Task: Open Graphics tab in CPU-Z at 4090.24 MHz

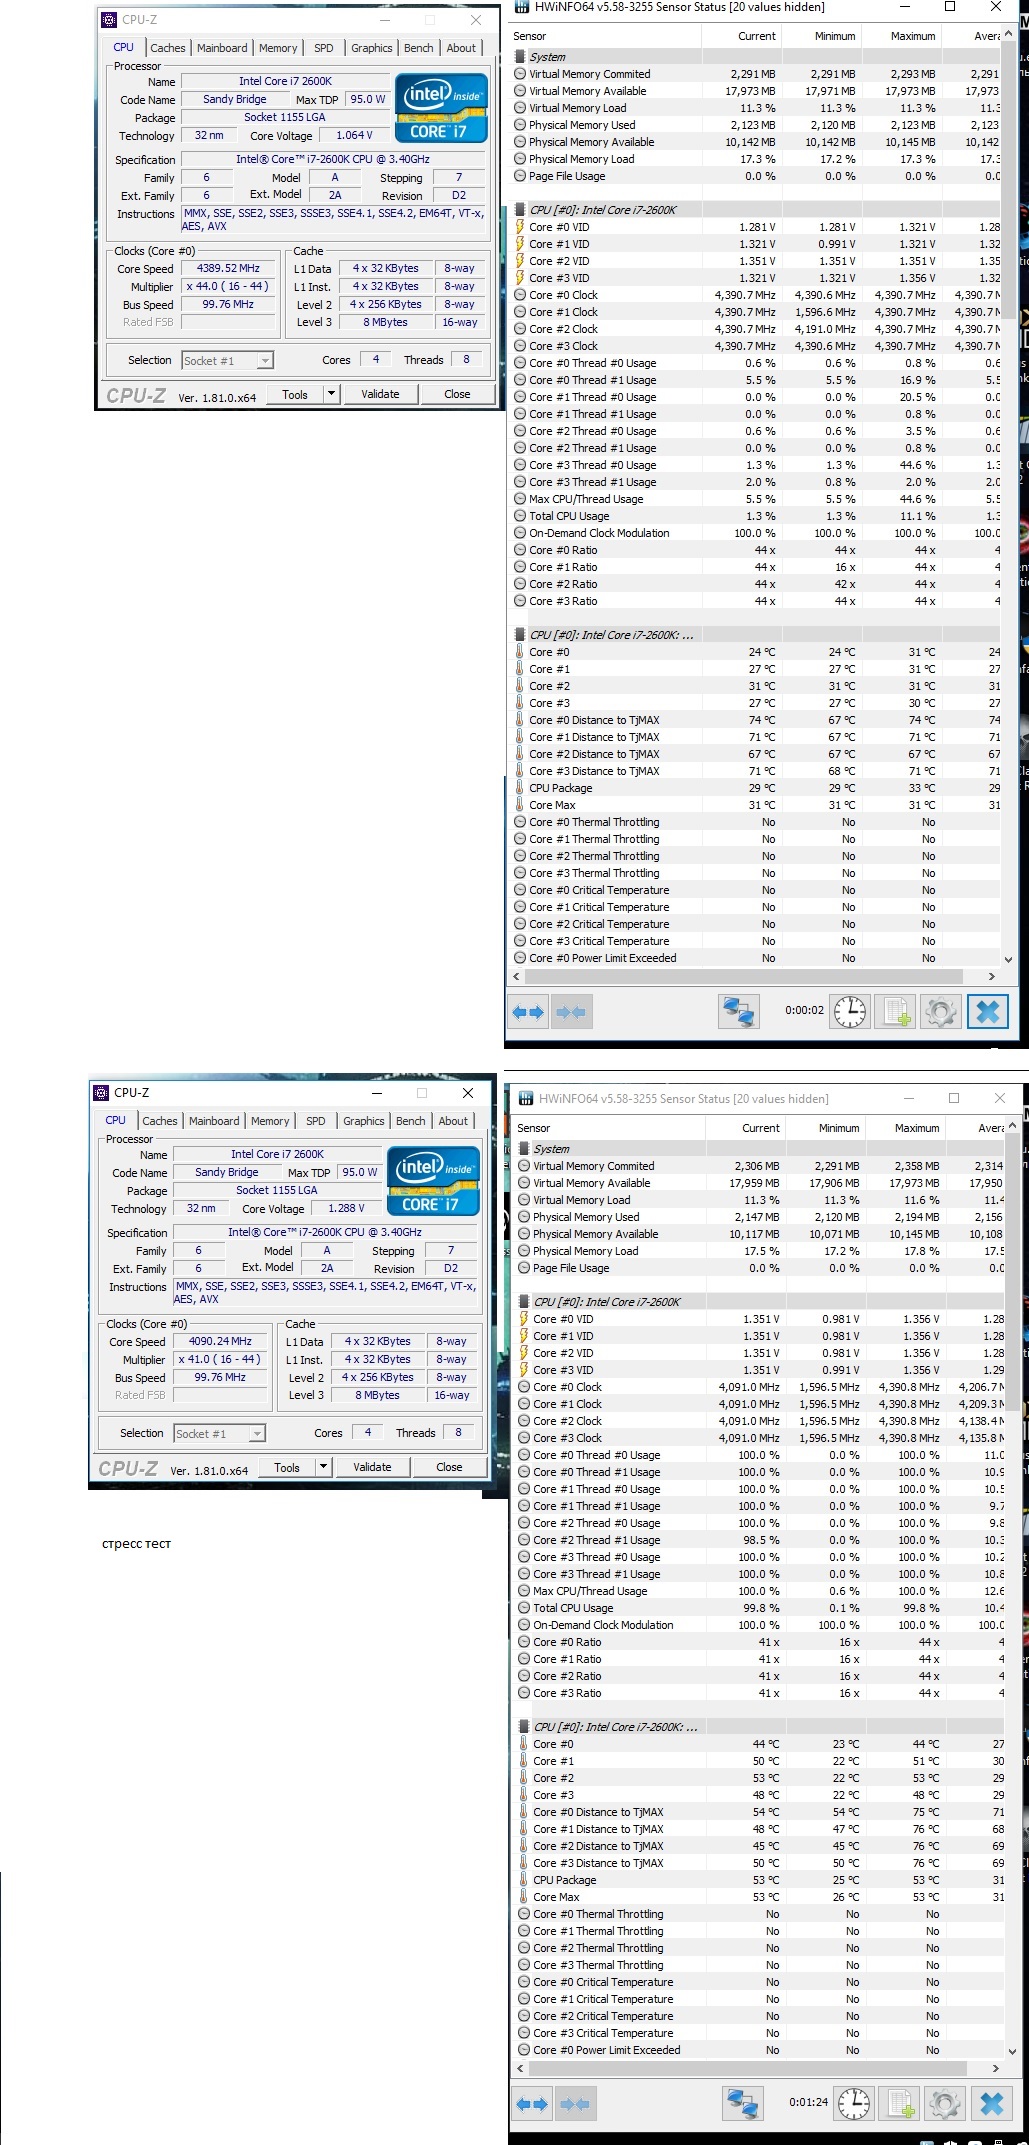Action: coord(364,1121)
